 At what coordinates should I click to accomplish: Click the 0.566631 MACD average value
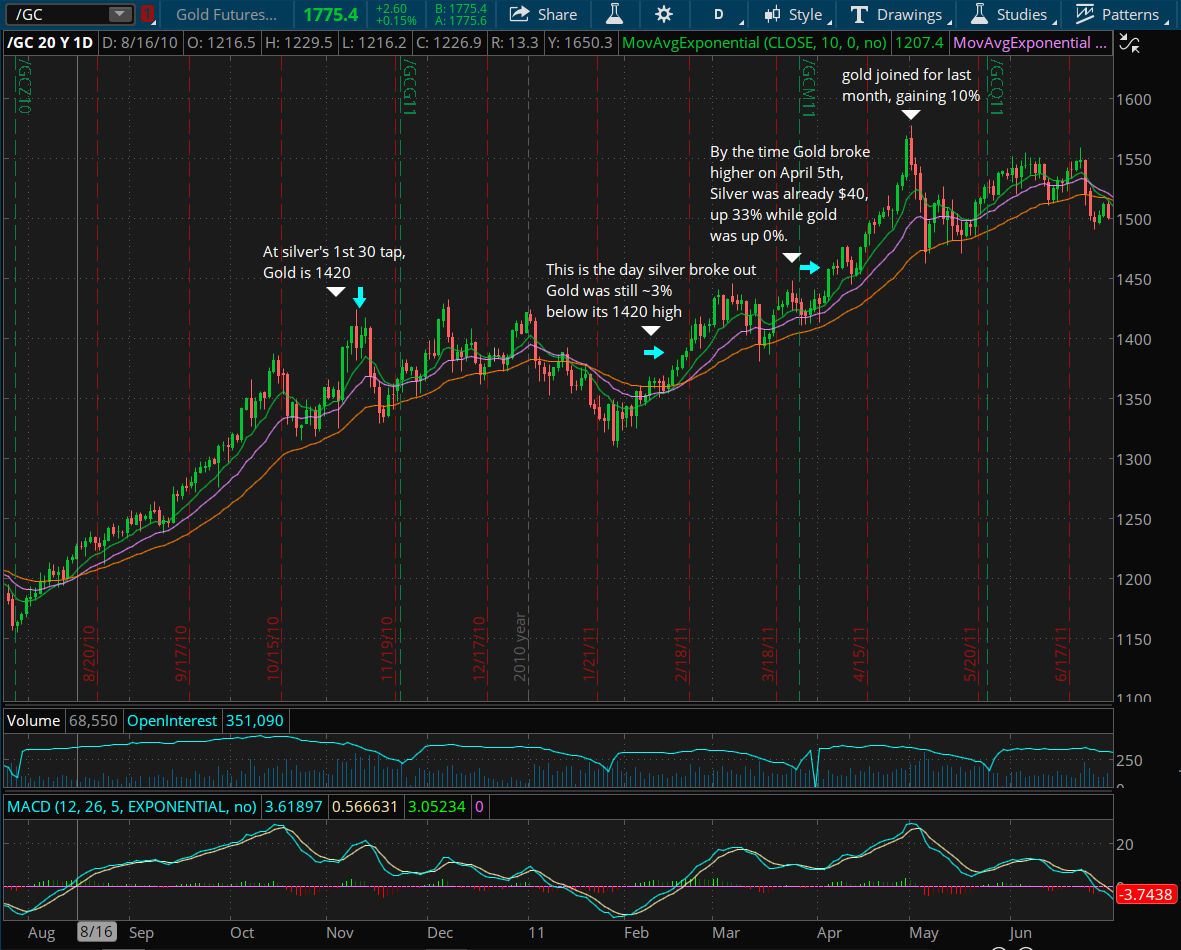(365, 807)
